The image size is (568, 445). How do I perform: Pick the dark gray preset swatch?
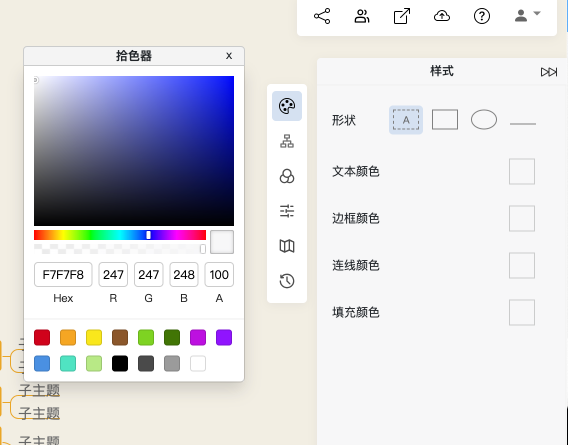point(146,363)
